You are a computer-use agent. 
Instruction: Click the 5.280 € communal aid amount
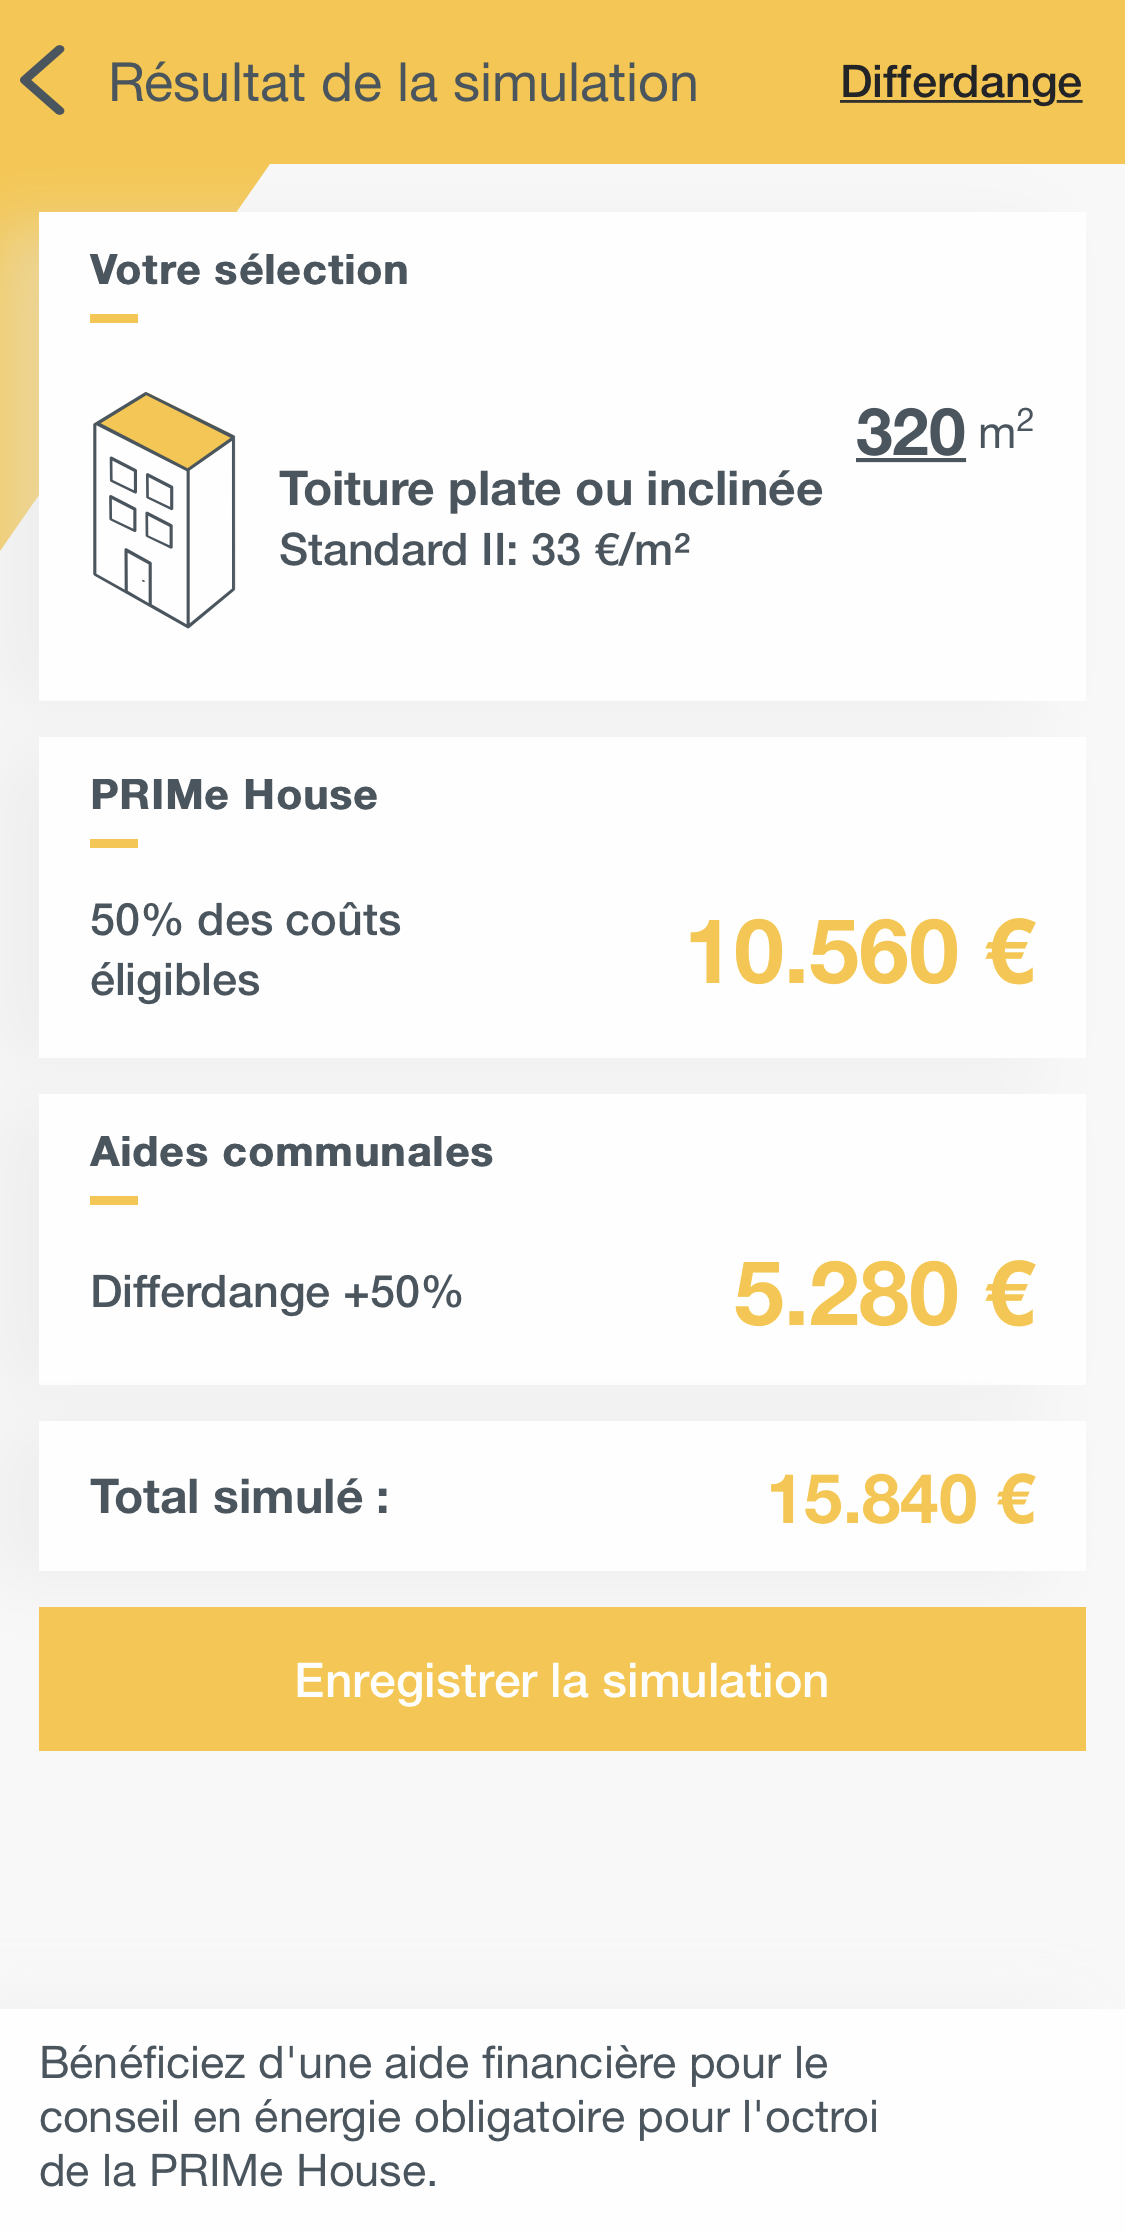coord(884,1294)
